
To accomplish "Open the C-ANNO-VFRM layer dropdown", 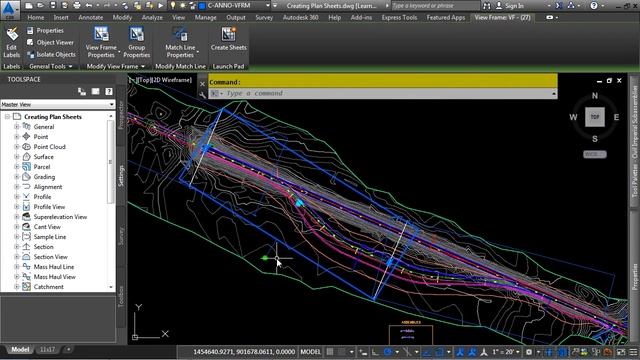I will [268, 6].
